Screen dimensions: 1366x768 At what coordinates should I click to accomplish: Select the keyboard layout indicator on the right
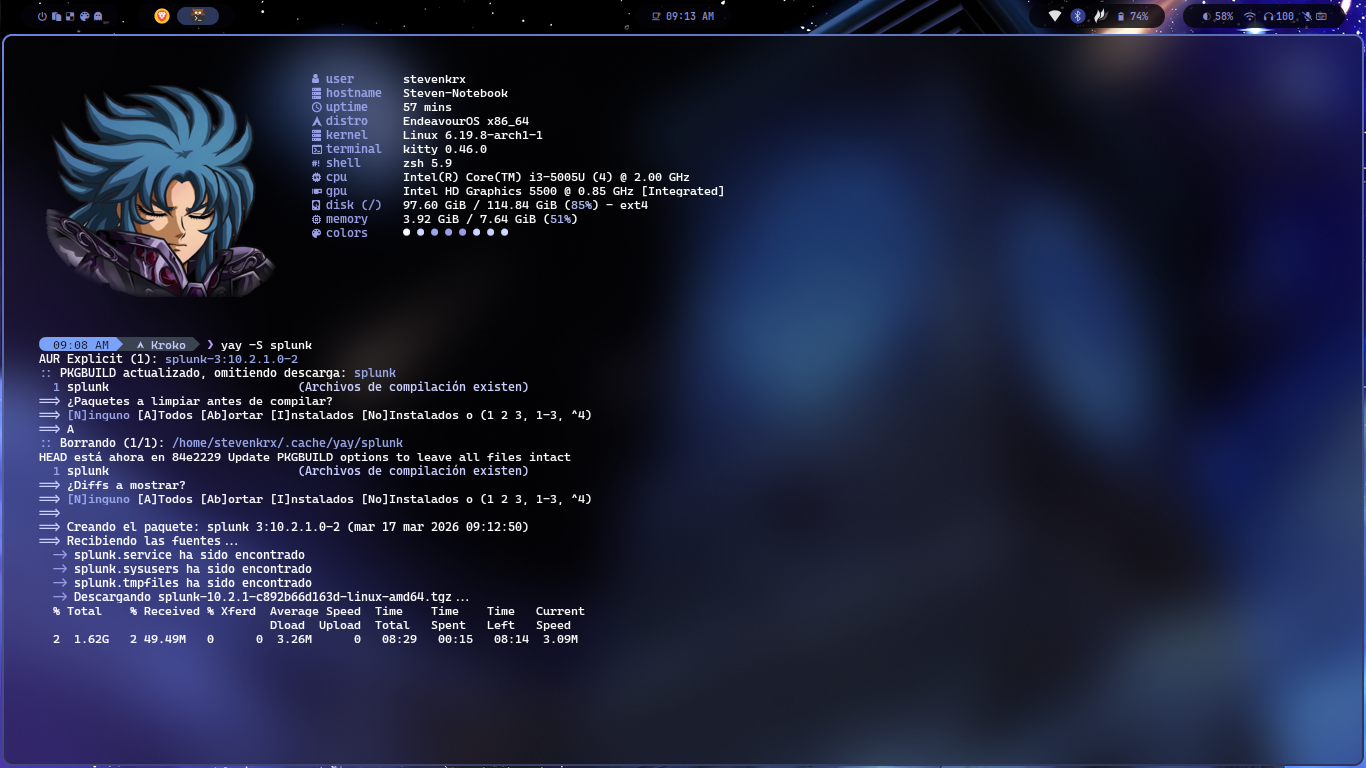click(1320, 16)
